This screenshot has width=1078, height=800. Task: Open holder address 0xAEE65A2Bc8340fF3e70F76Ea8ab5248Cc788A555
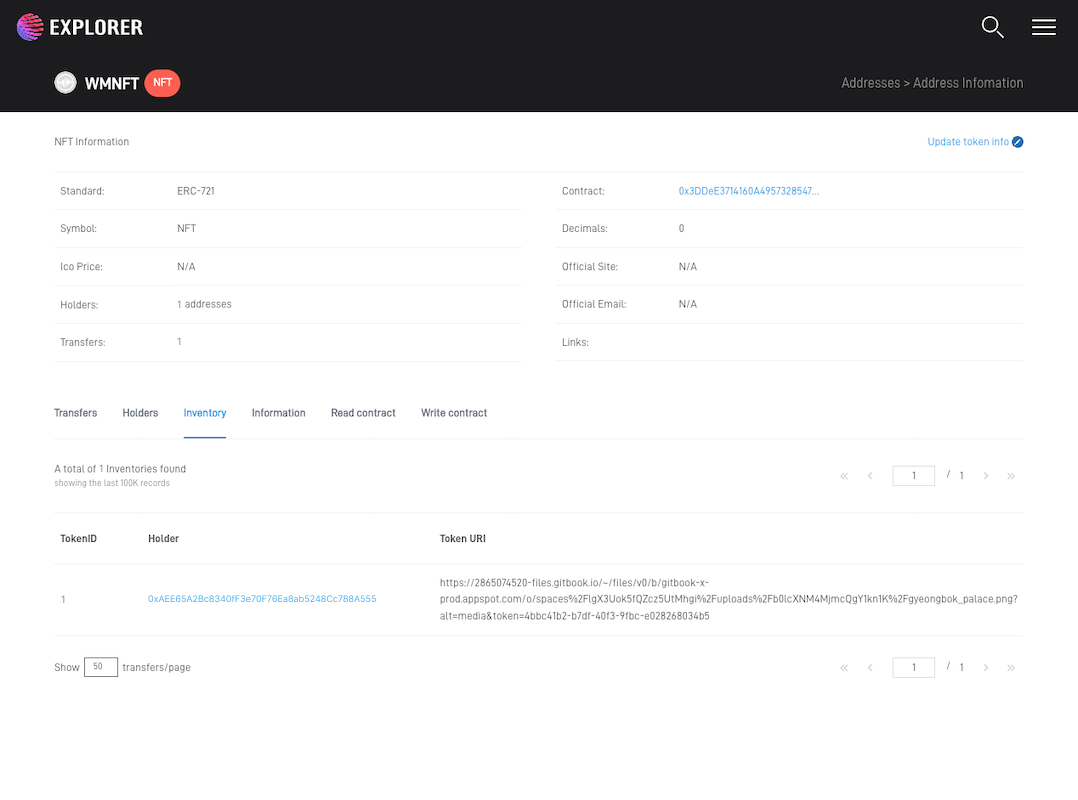[x=262, y=599]
